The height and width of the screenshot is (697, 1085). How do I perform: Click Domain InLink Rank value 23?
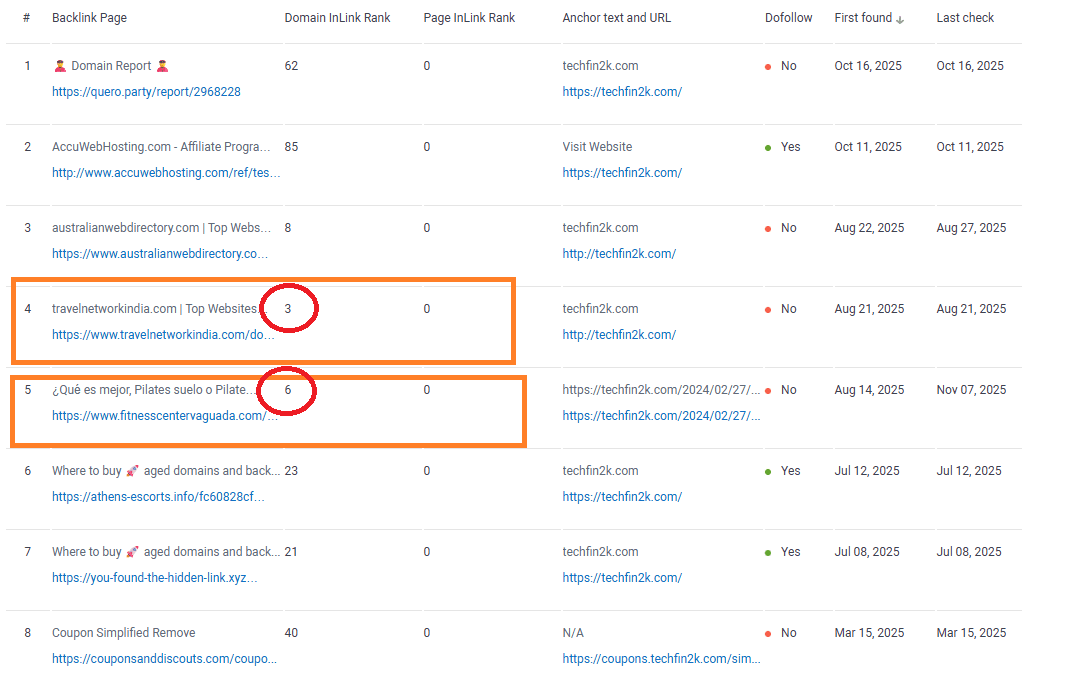[291, 471]
